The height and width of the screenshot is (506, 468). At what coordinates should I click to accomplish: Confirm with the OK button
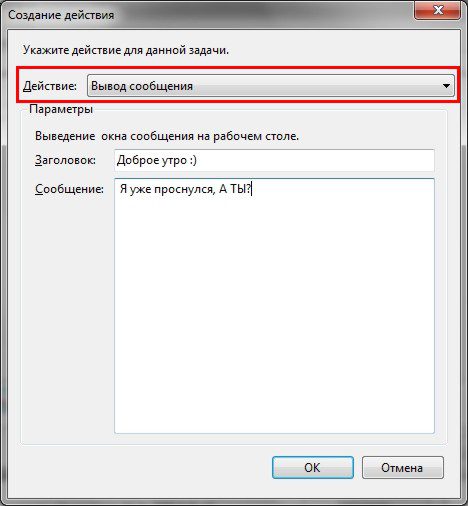(x=313, y=468)
